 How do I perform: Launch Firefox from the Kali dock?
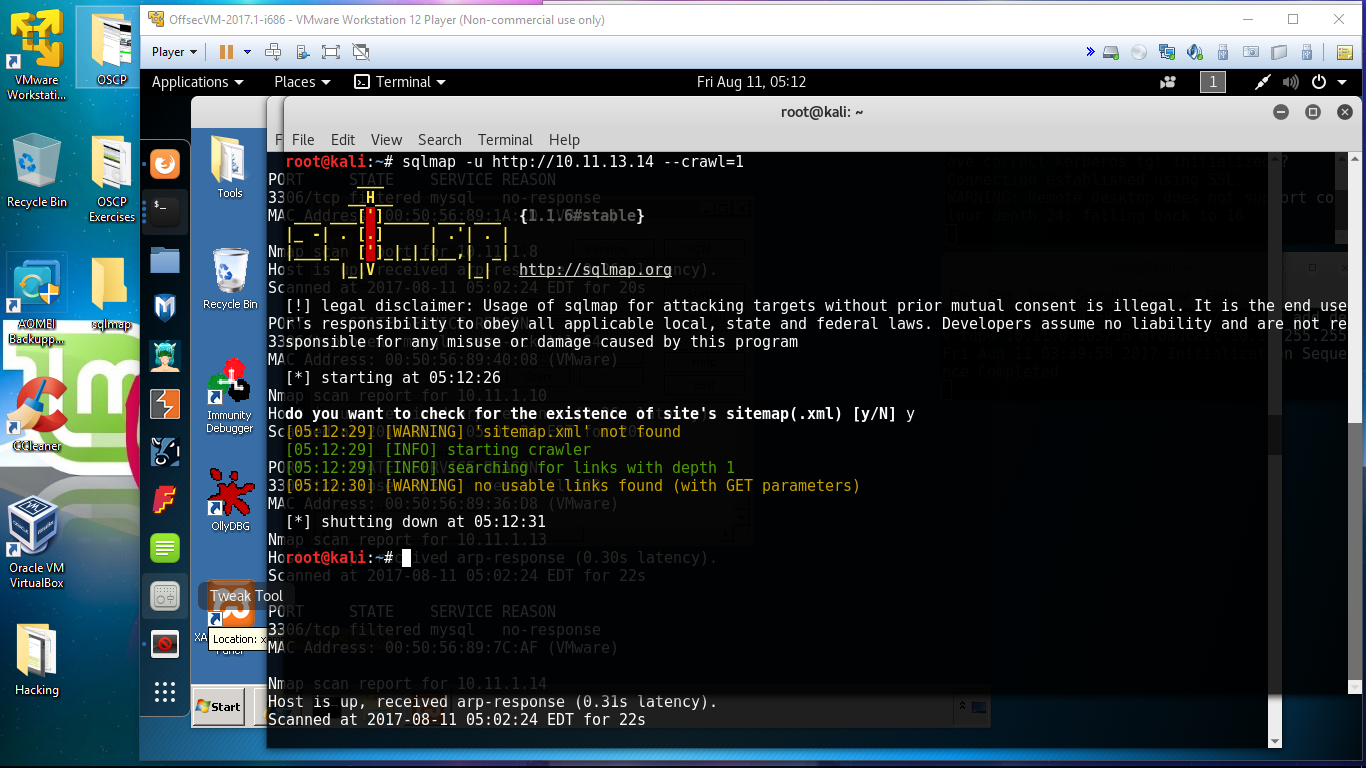click(165, 163)
